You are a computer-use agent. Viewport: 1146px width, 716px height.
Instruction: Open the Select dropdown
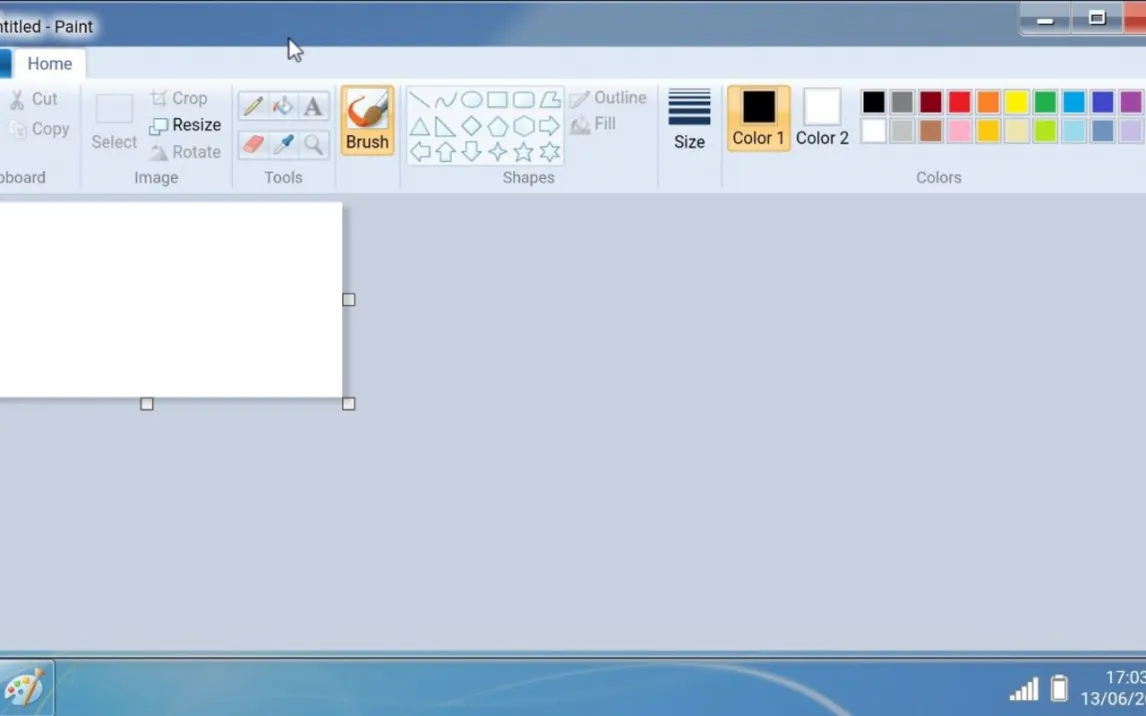coord(114,142)
